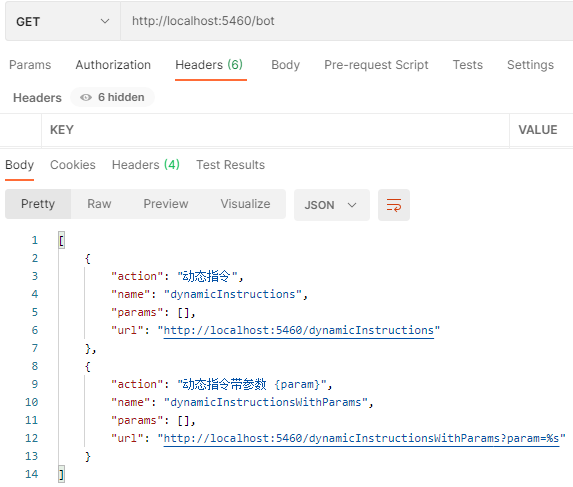Switch response view to Preview
The height and width of the screenshot is (487, 573).
pos(166,204)
